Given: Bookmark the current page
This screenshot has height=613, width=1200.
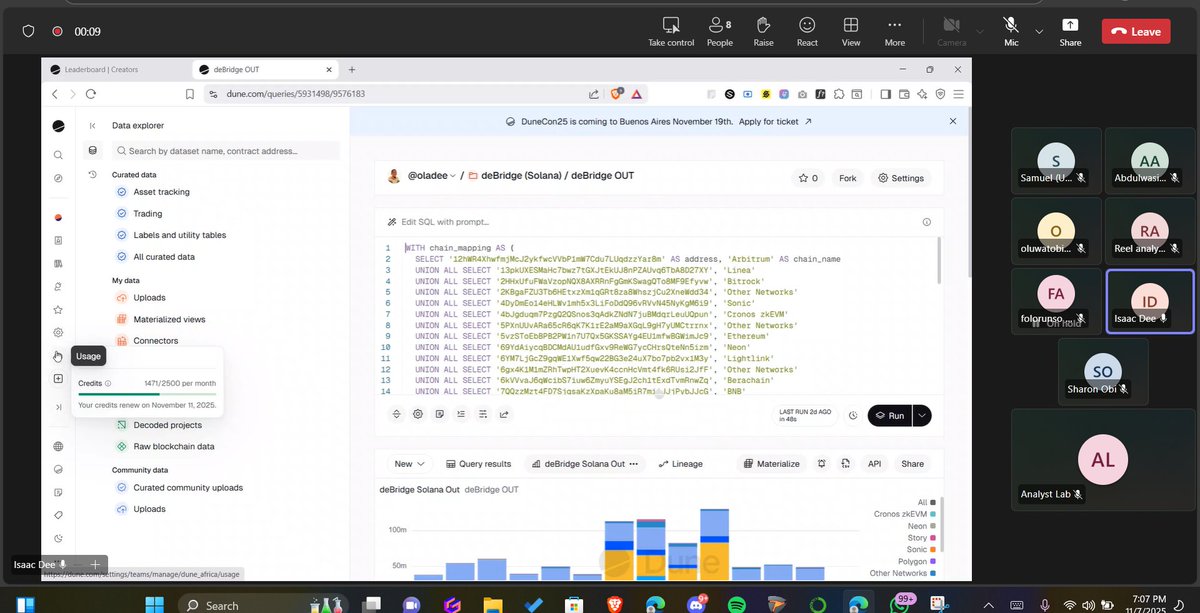Looking at the screenshot, I should click(189, 94).
